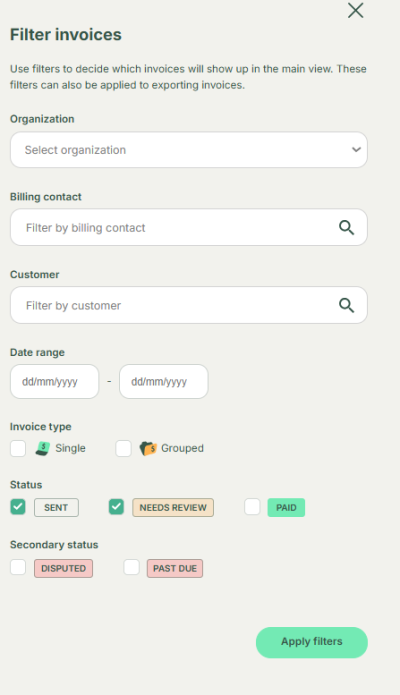The height and width of the screenshot is (695, 400).
Task: Click the billing contact search icon
Action: tap(346, 227)
